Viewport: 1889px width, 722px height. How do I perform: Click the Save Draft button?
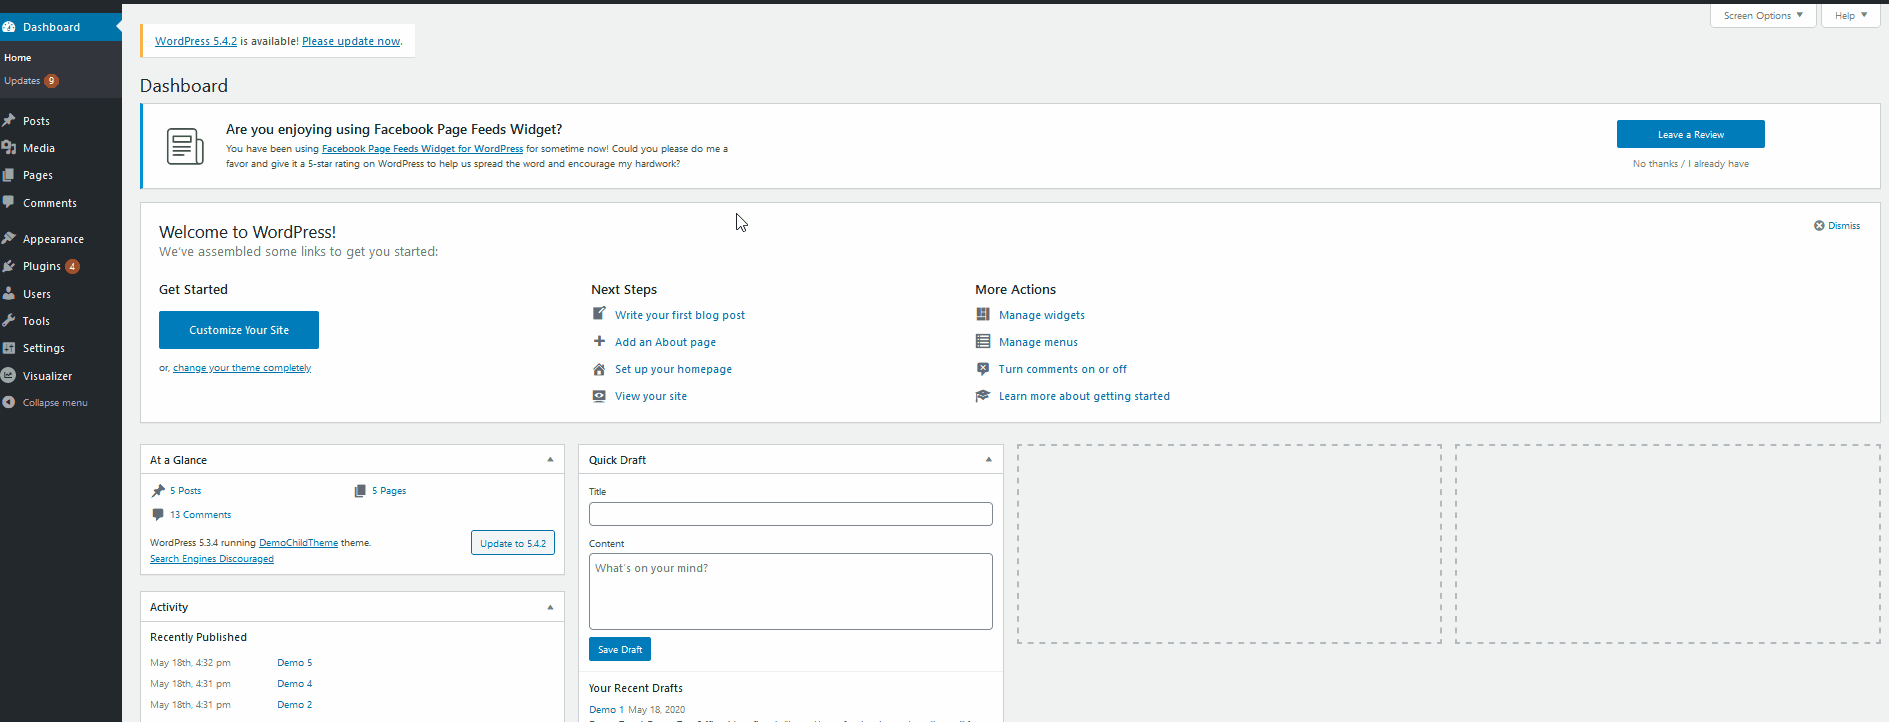(620, 649)
